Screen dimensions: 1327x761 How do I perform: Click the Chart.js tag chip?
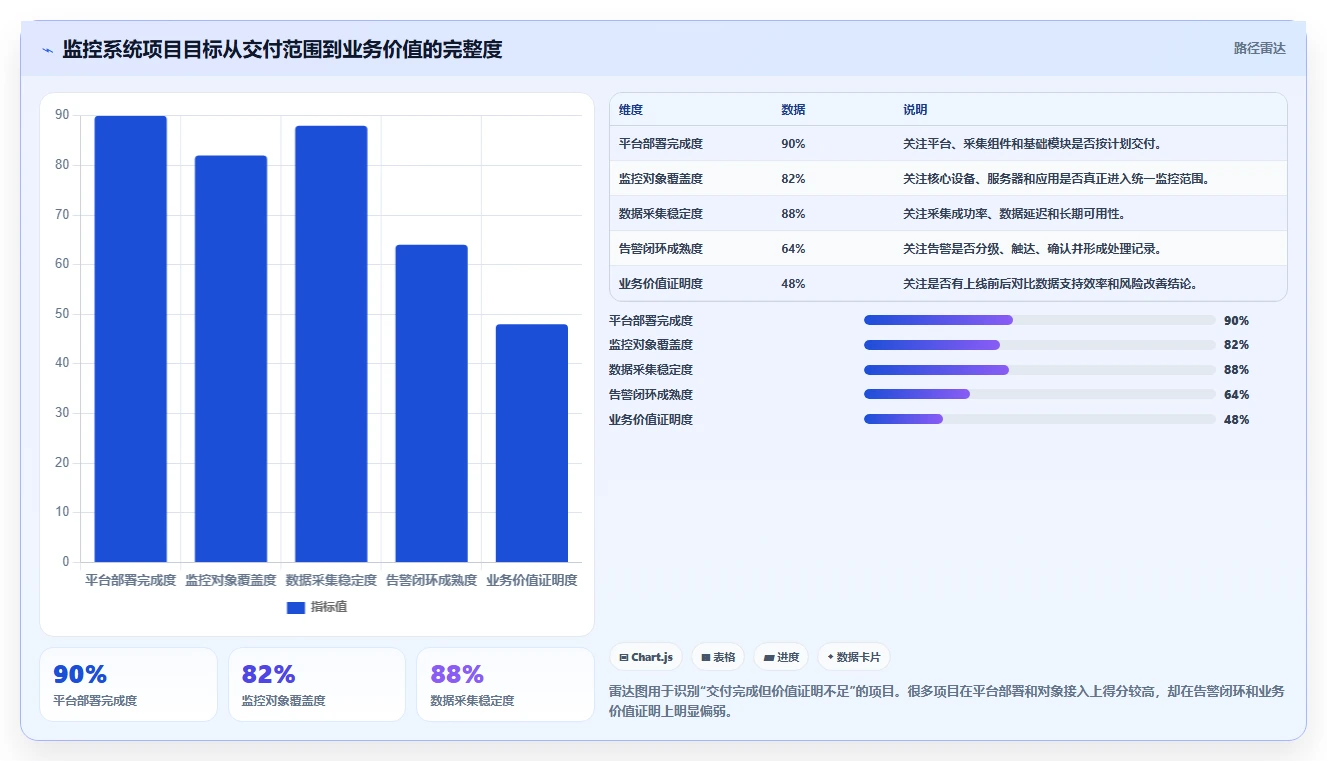click(646, 657)
